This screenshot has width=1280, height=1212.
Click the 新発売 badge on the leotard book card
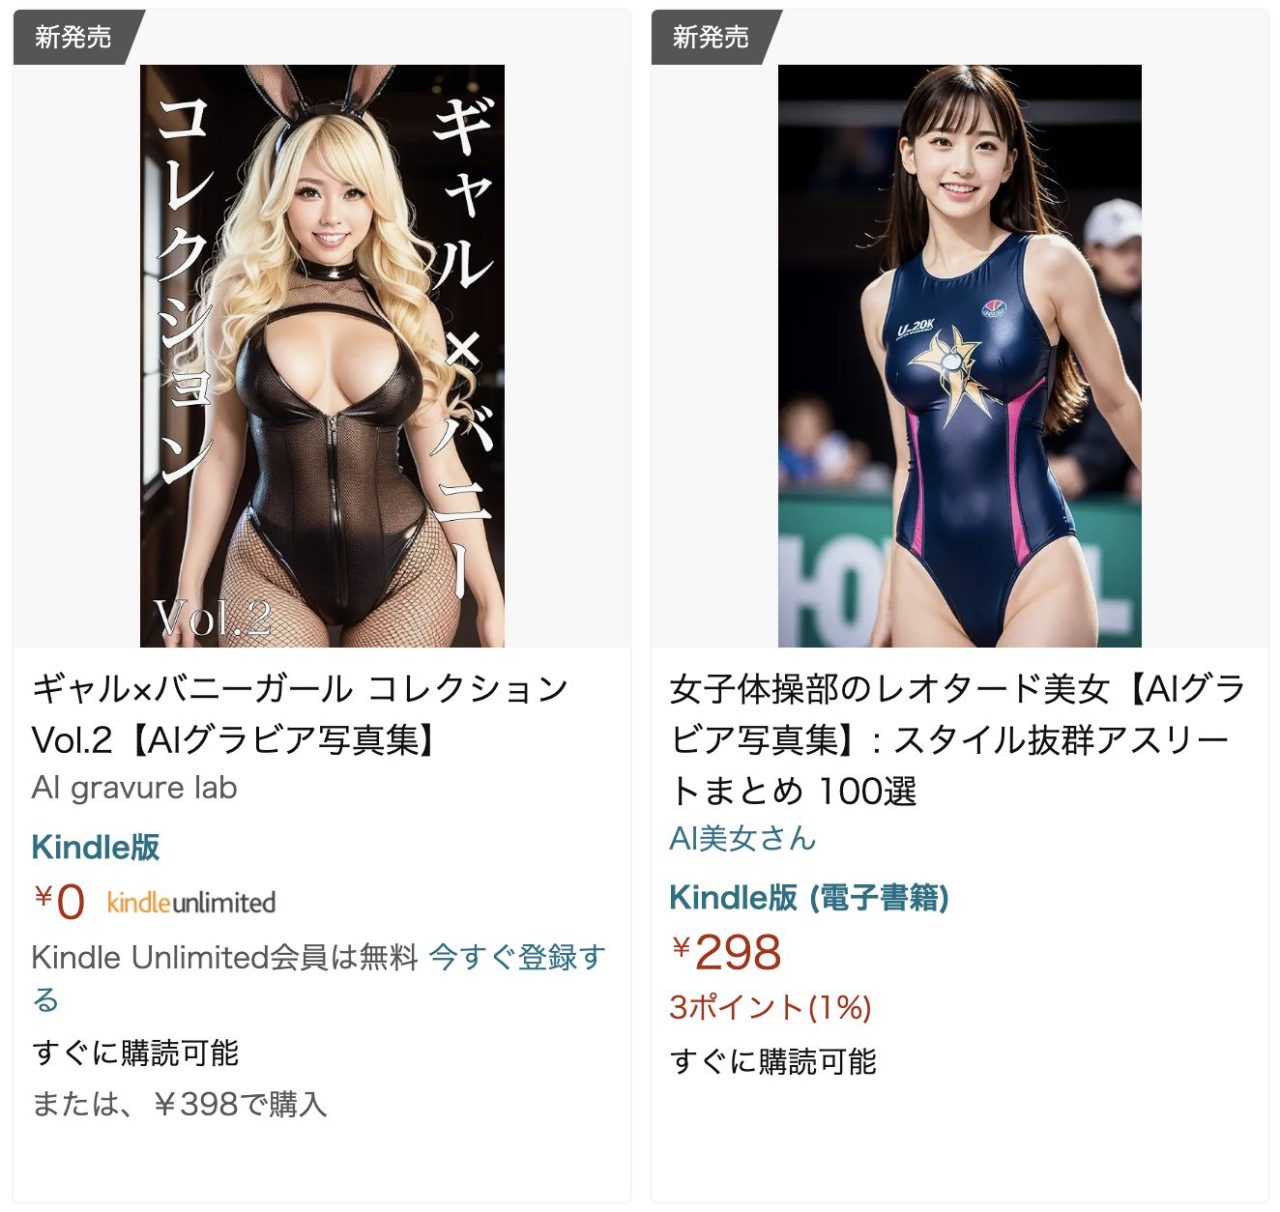(710, 37)
